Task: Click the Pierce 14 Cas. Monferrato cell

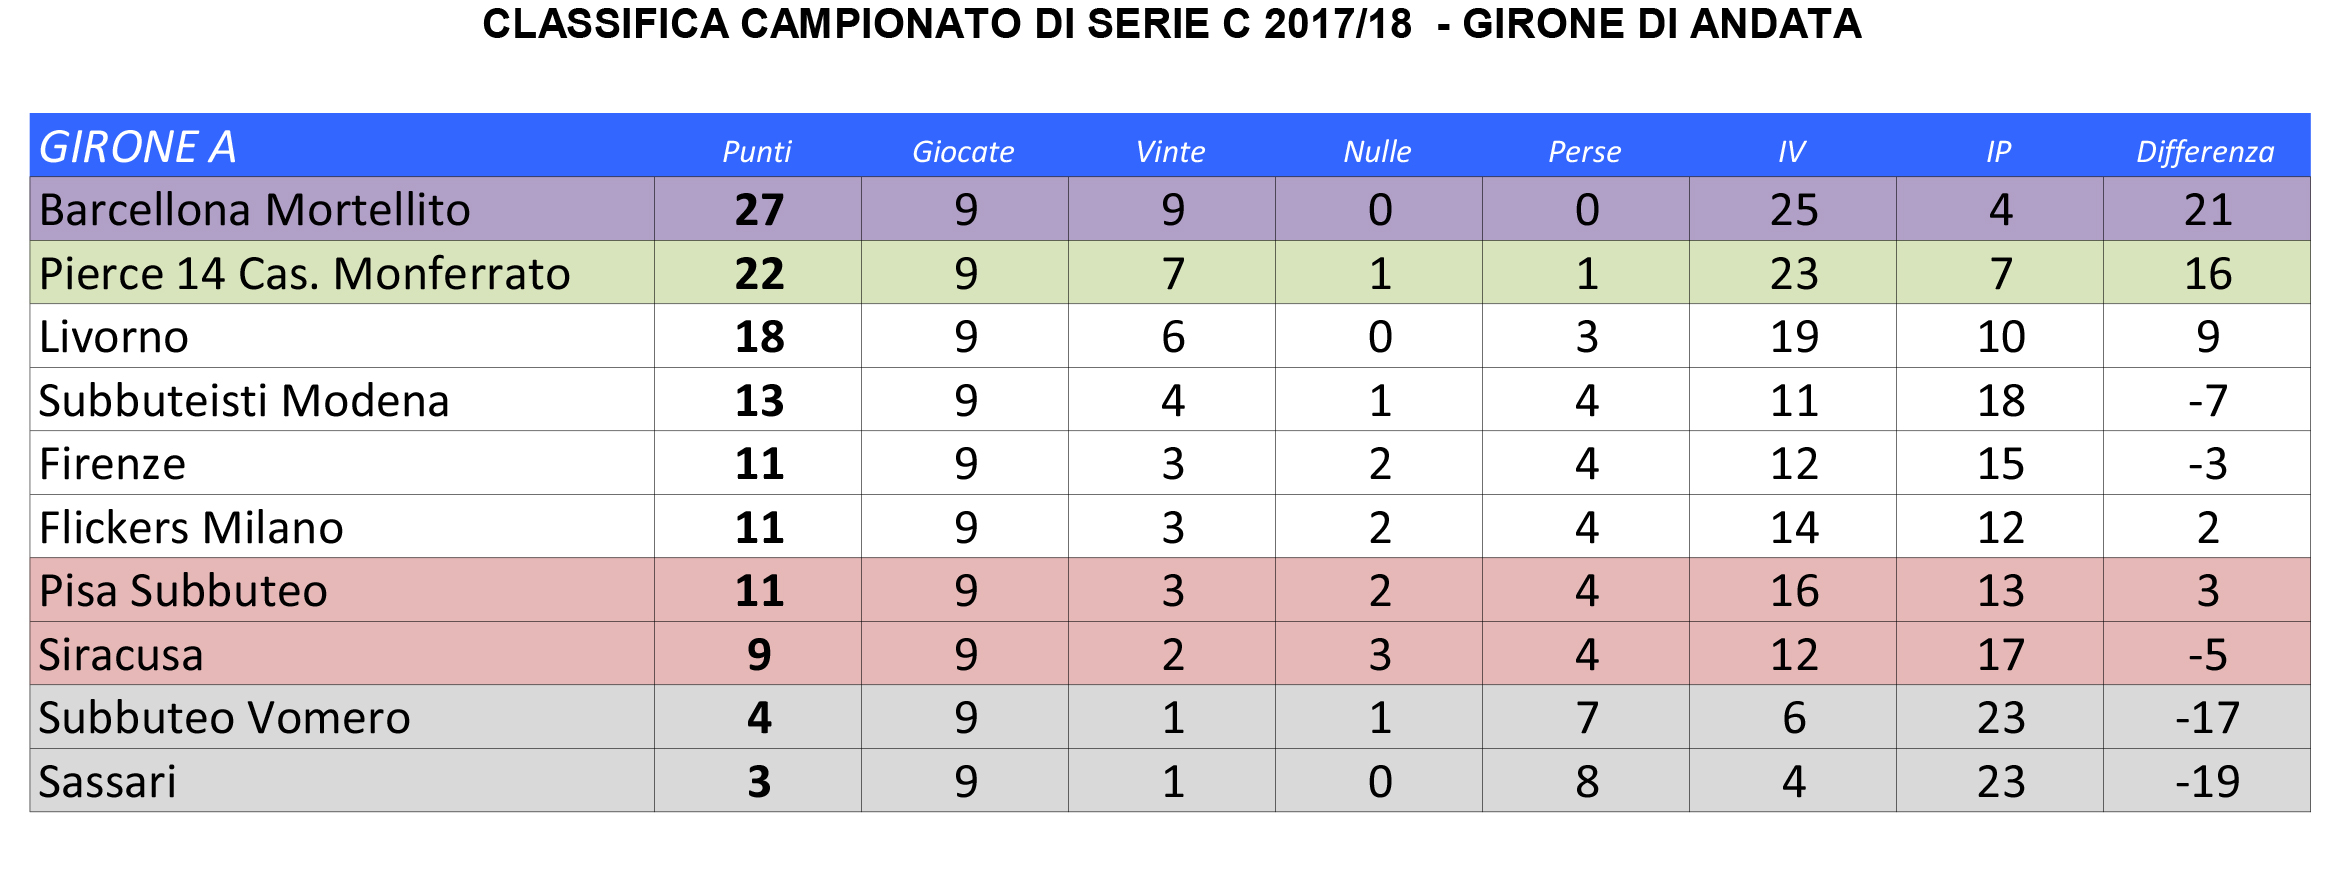Action: point(304,273)
